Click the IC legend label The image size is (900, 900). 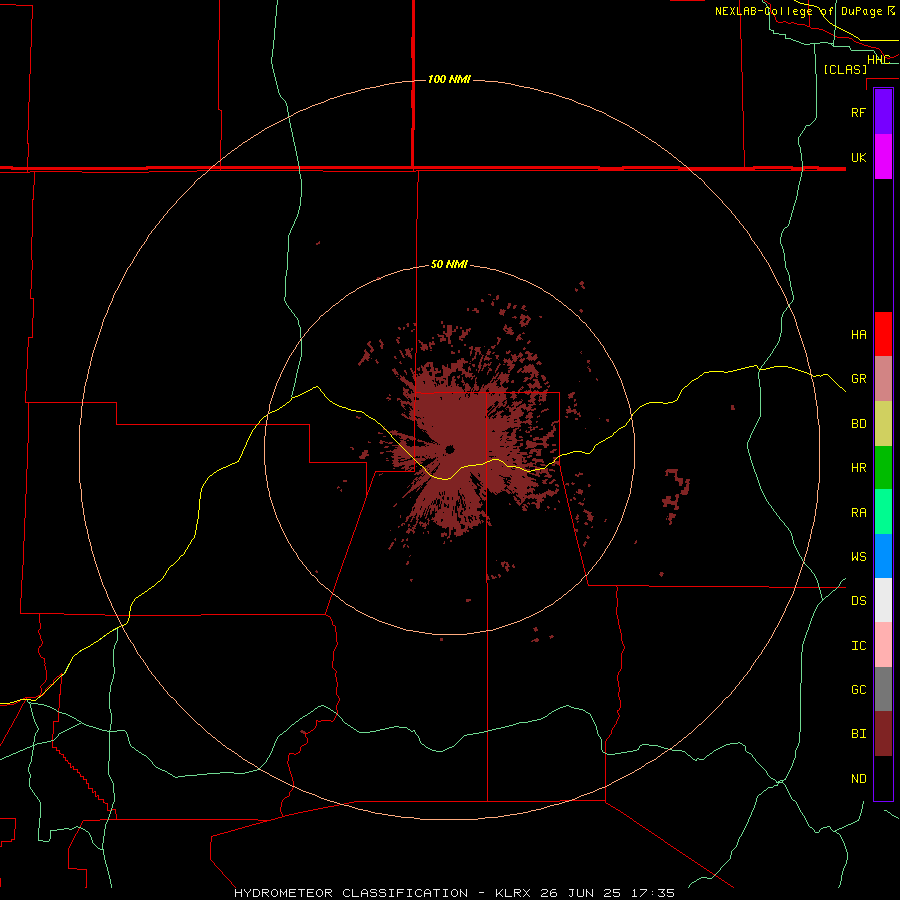point(859,646)
